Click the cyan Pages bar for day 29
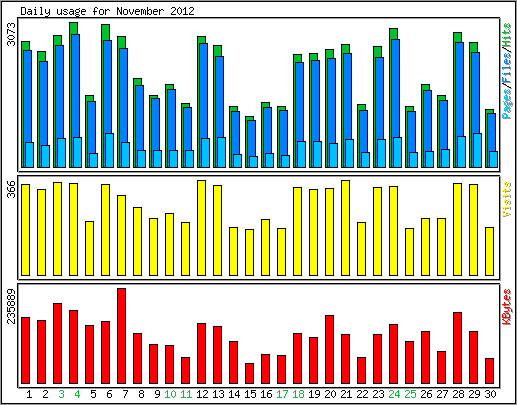517x405 pixels. click(x=478, y=150)
